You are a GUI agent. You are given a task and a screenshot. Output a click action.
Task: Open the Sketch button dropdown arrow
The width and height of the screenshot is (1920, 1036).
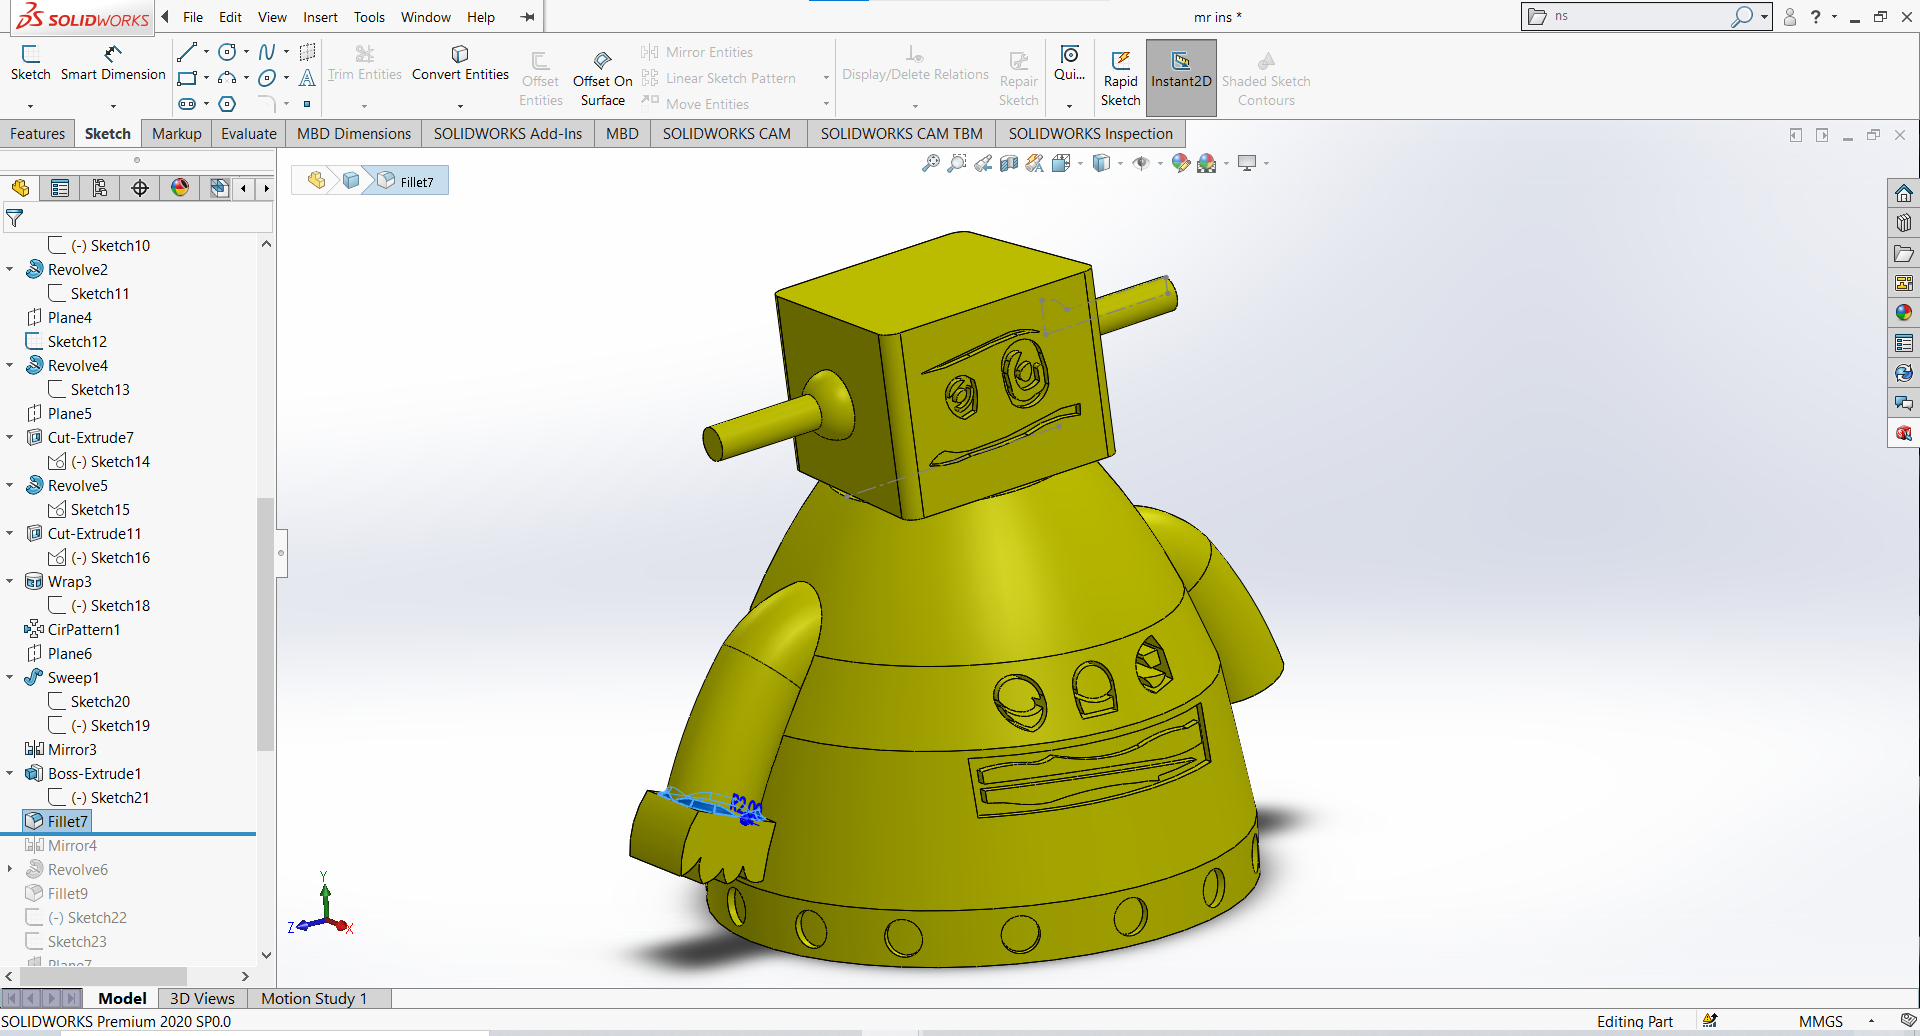click(30, 105)
